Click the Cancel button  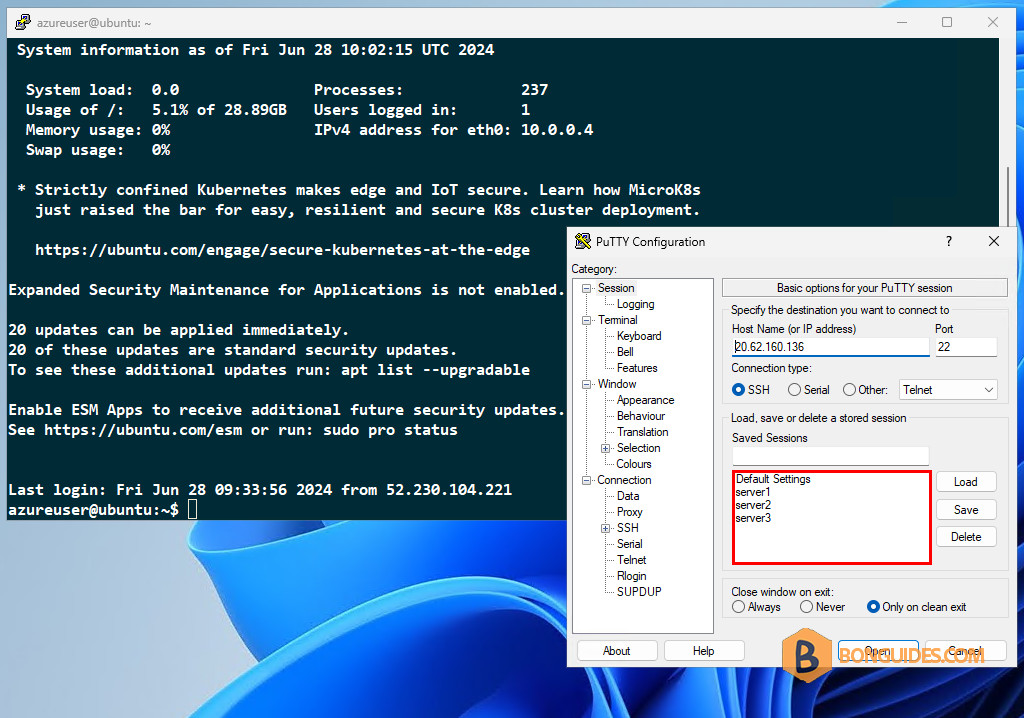click(x=965, y=651)
